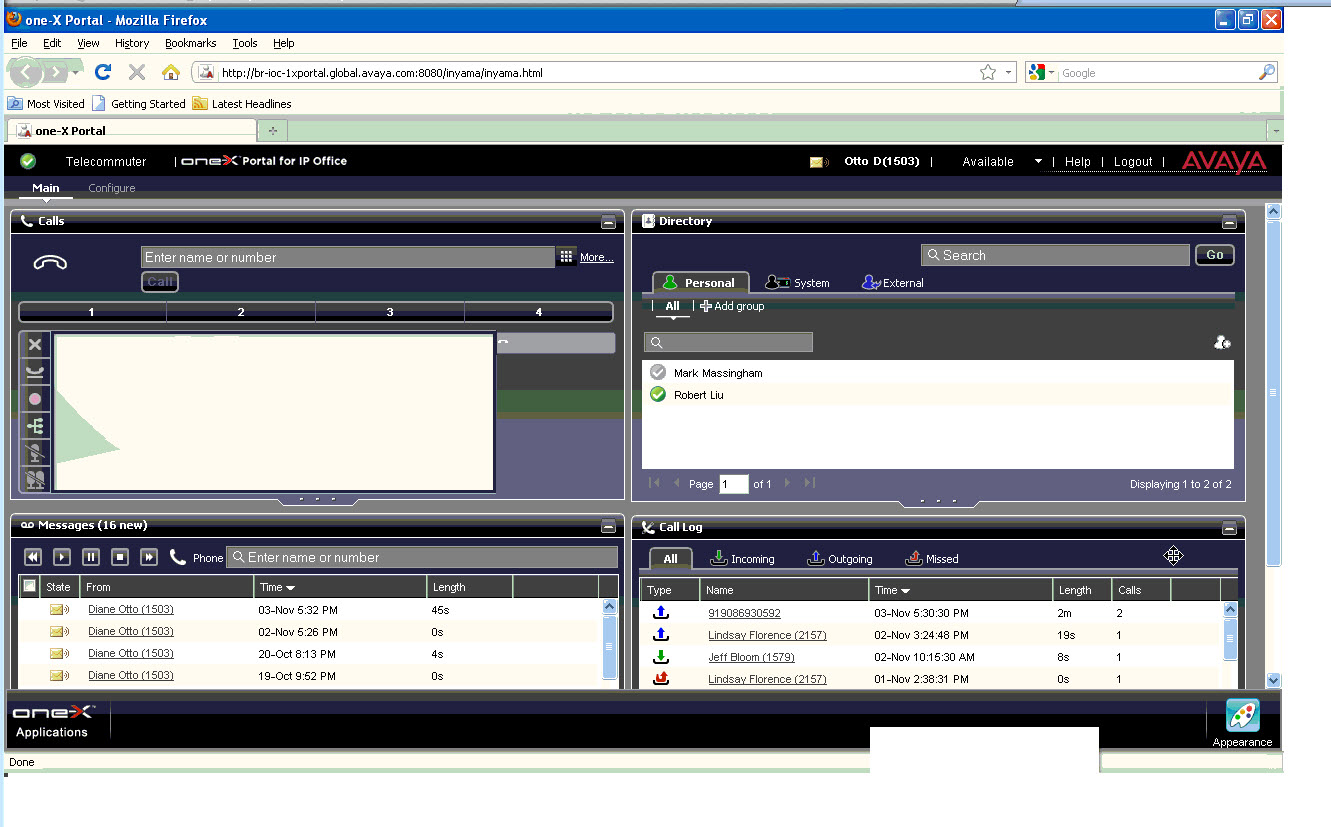Click the add contact icon in Directory
Viewport: 1331px width, 827px height.
[1221, 343]
